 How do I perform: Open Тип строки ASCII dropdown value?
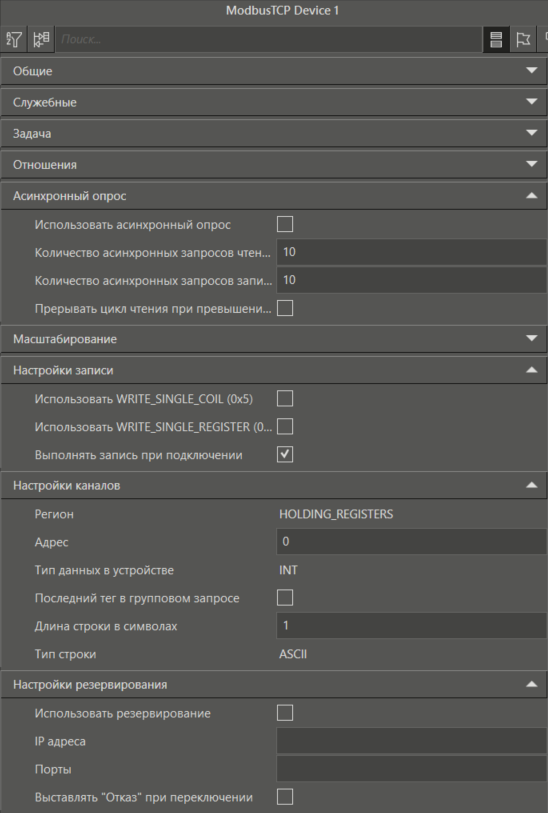click(293, 654)
